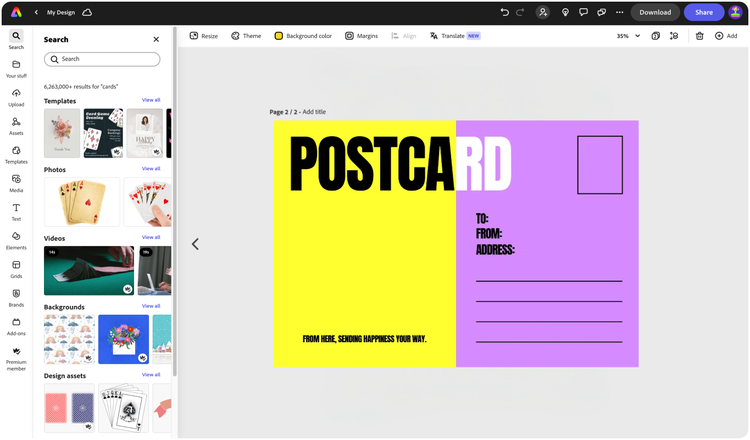The width and height of the screenshot is (750, 440).
Task: Open Your stuff in the sidebar
Action: [x=16, y=69]
